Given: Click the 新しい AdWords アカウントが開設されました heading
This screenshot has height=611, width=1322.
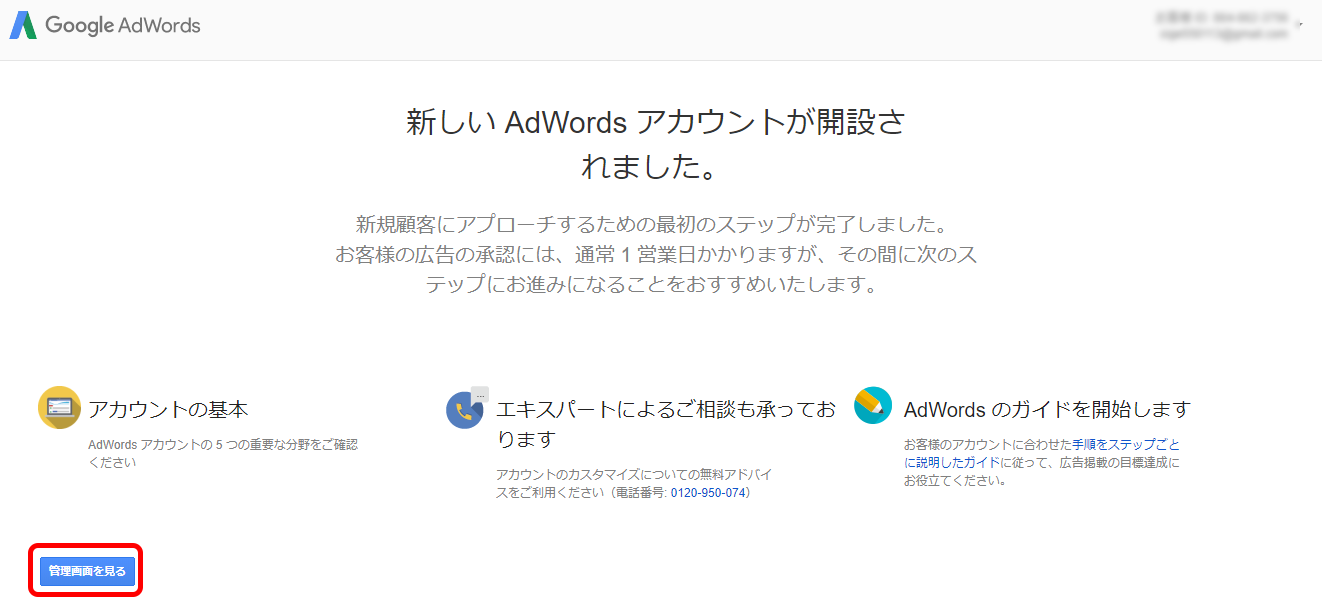Looking at the screenshot, I should point(656,144).
